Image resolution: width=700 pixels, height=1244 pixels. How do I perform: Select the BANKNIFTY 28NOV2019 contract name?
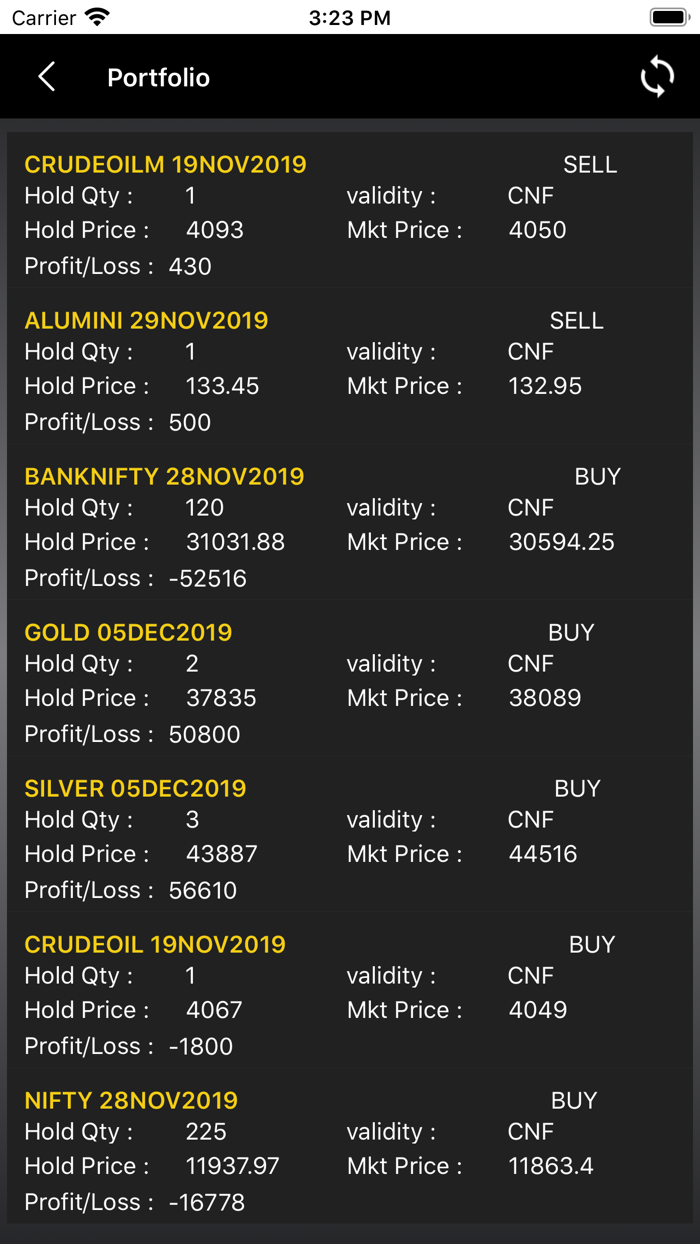click(164, 477)
